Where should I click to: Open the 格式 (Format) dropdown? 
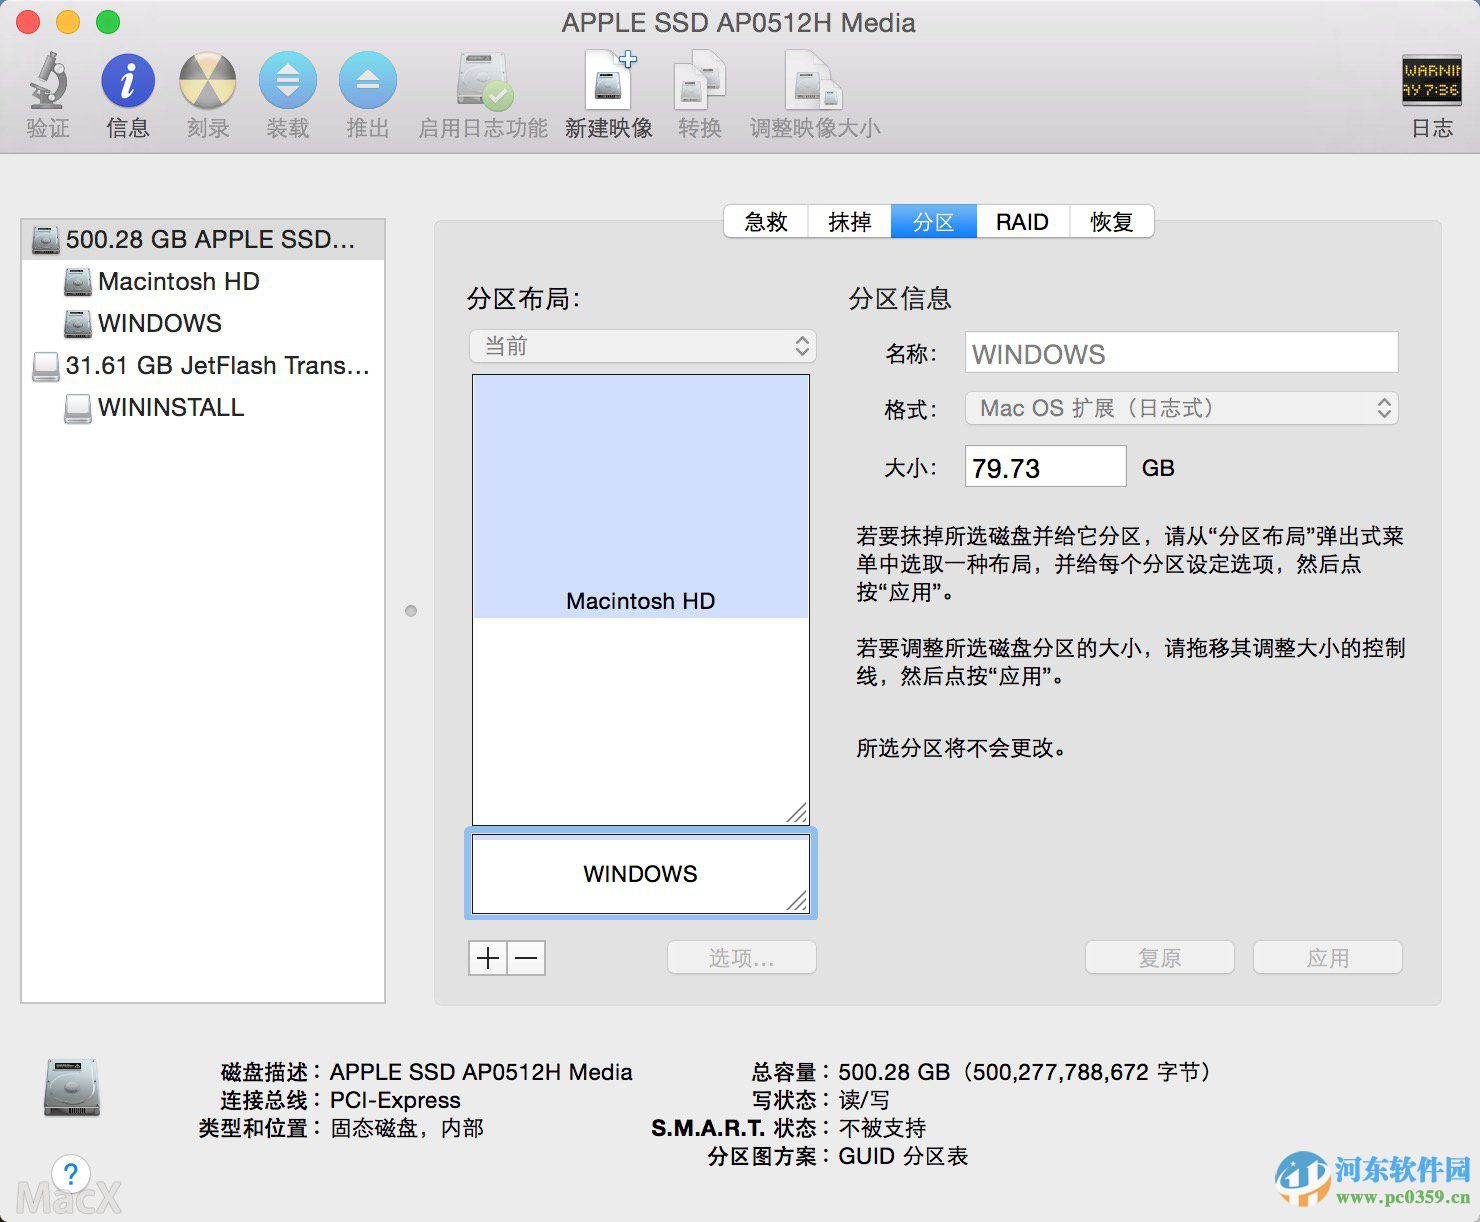tap(1180, 408)
